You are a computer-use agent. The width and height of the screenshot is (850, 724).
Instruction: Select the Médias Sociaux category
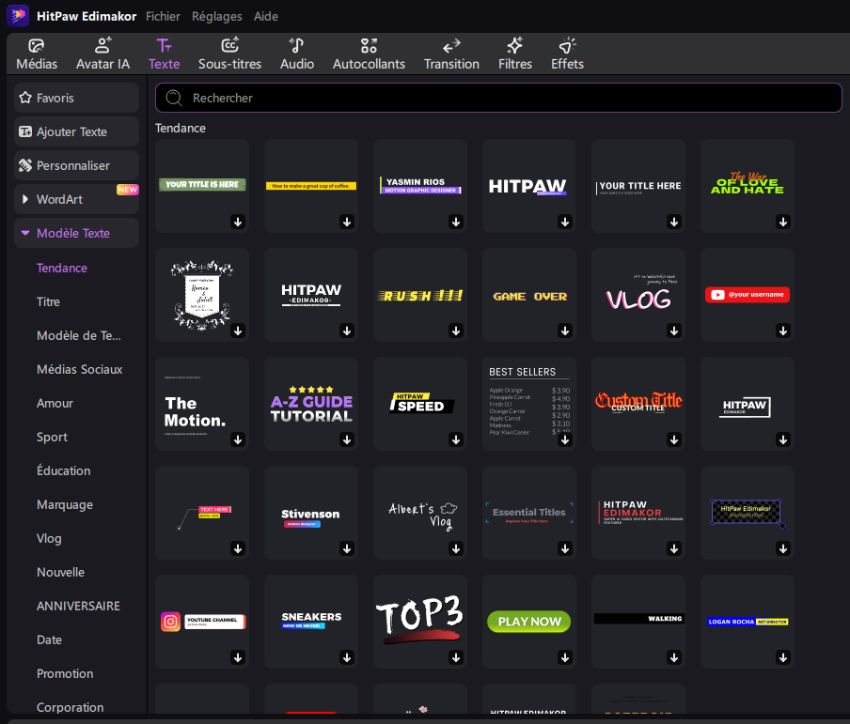[x=80, y=370]
